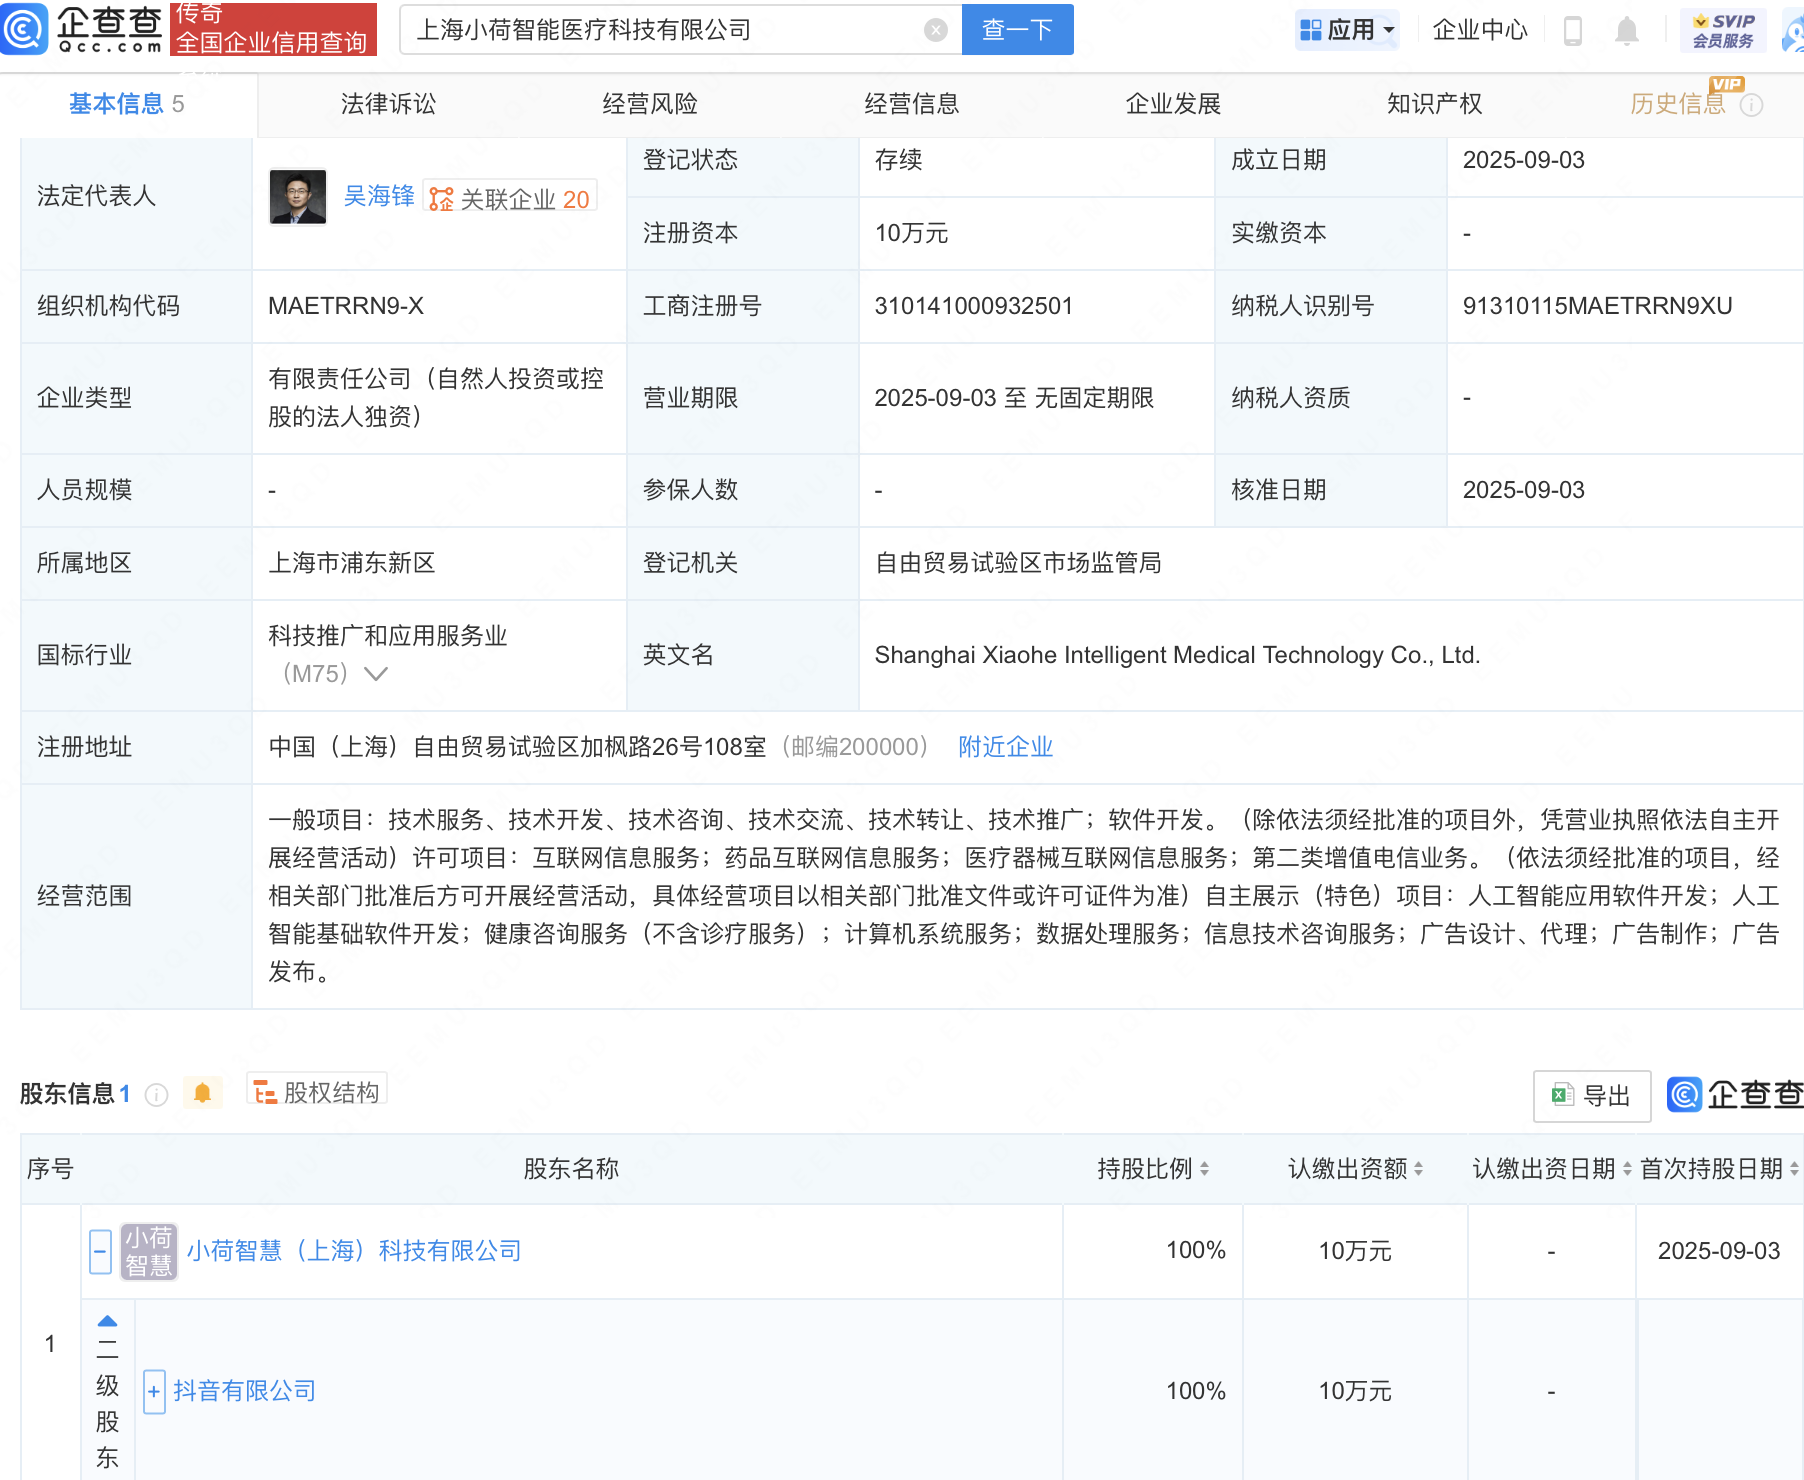This screenshot has height=1480, width=1804.
Task: Click info icon next to 股东信息
Action: pyautogui.click(x=156, y=1094)
